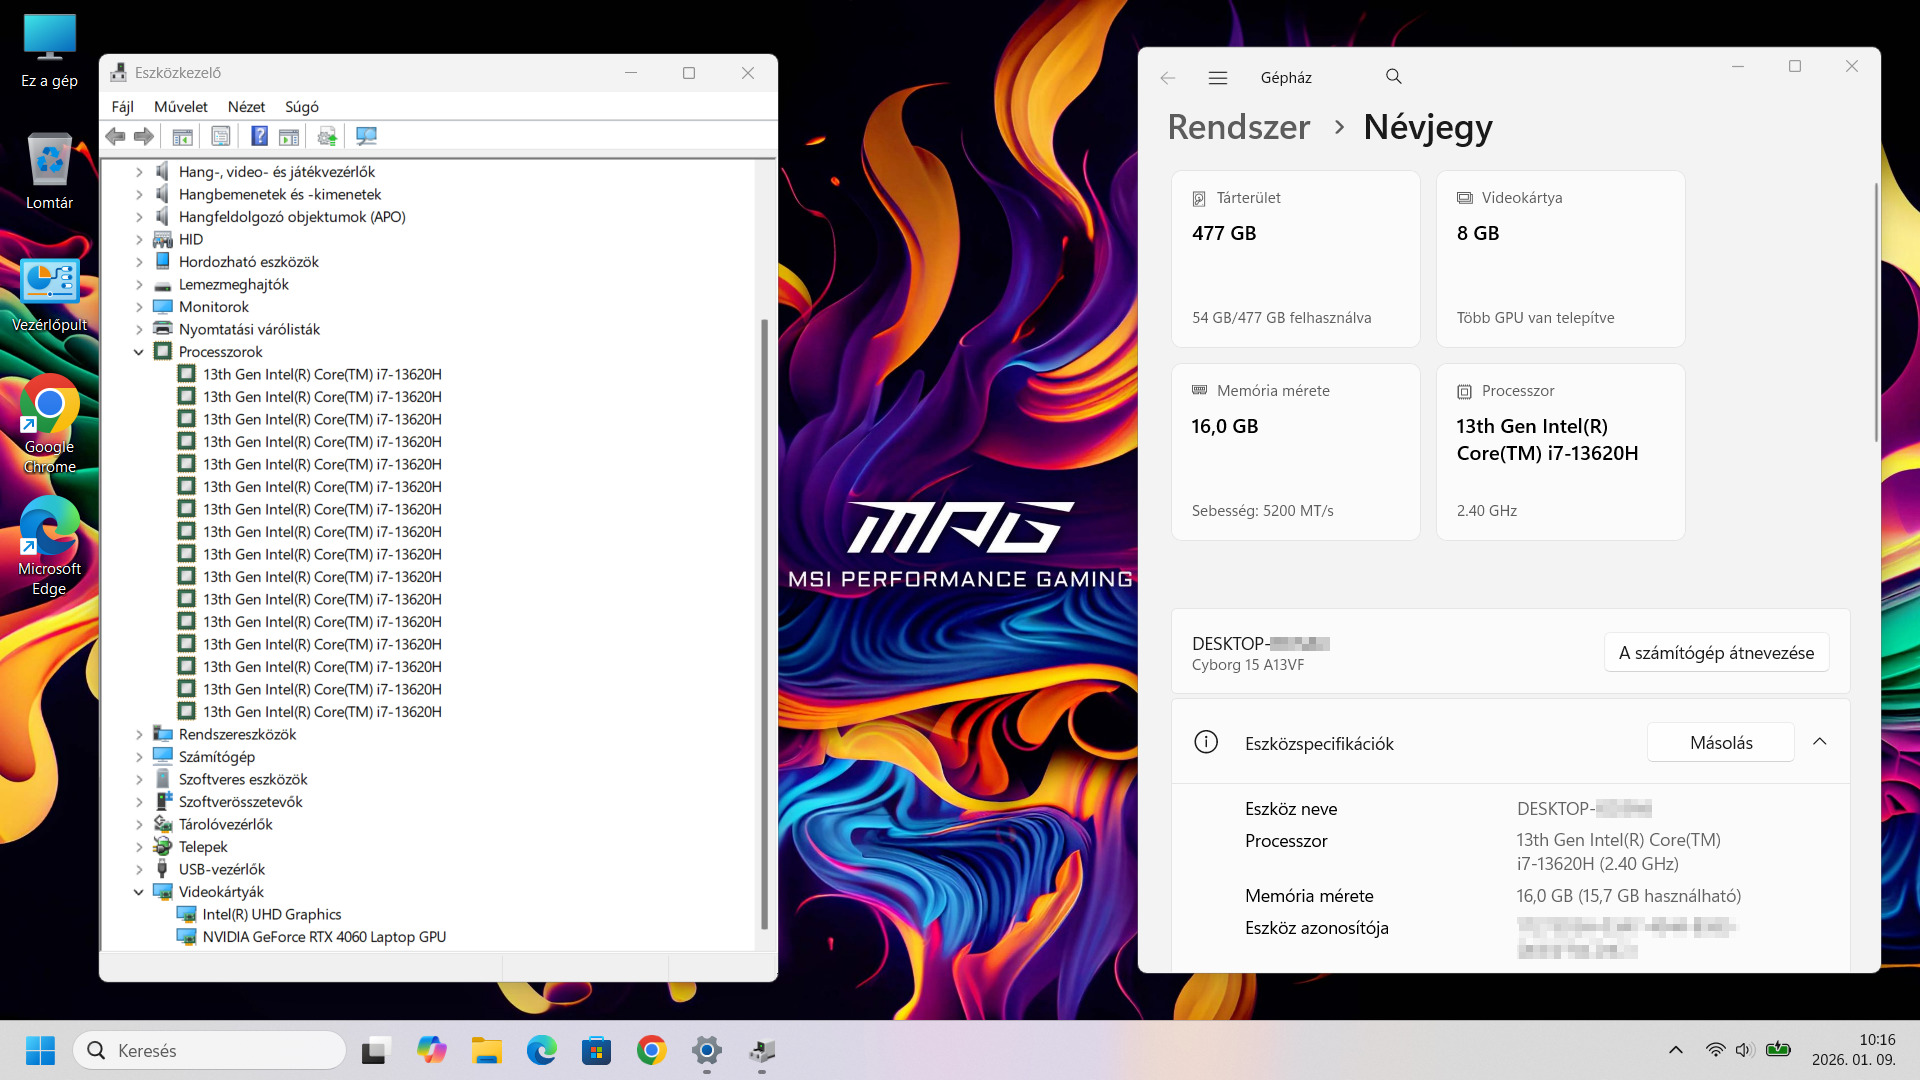Click the Keresés taskbar search box
This screenshot has height=1080, width=1920.
coord(210,1050)
